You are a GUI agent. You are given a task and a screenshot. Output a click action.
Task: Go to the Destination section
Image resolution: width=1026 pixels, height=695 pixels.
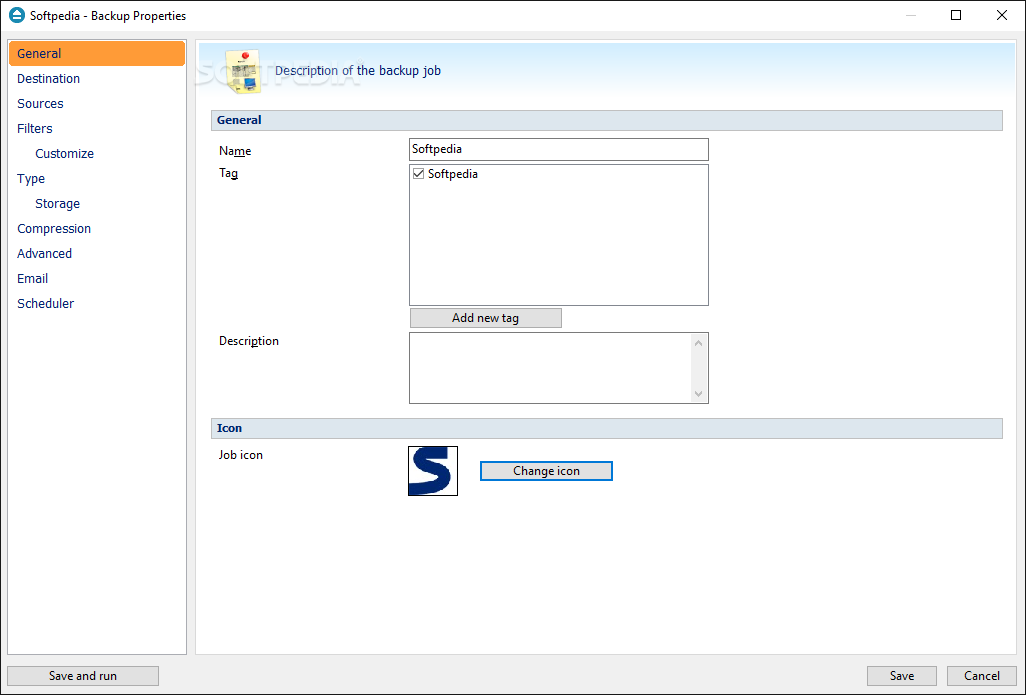pyautogui.click(x=48, y=79)
